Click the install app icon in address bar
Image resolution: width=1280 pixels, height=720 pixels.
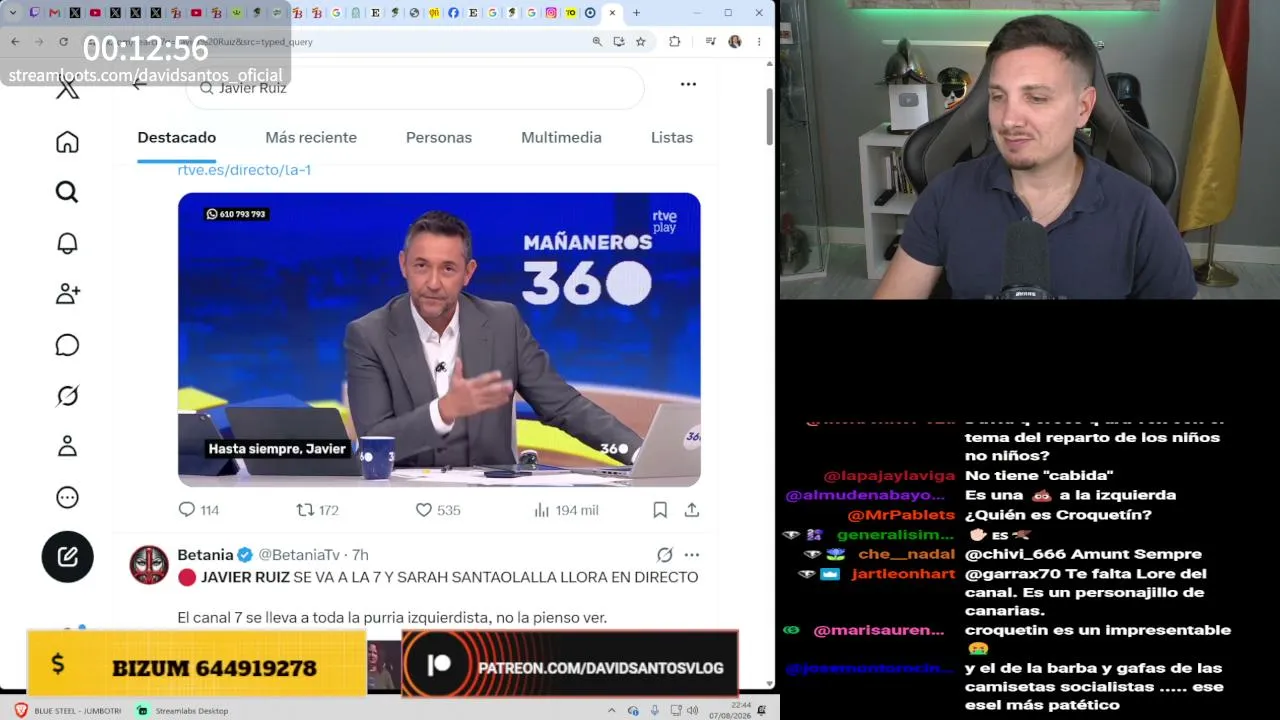click(x=619, y=42)
